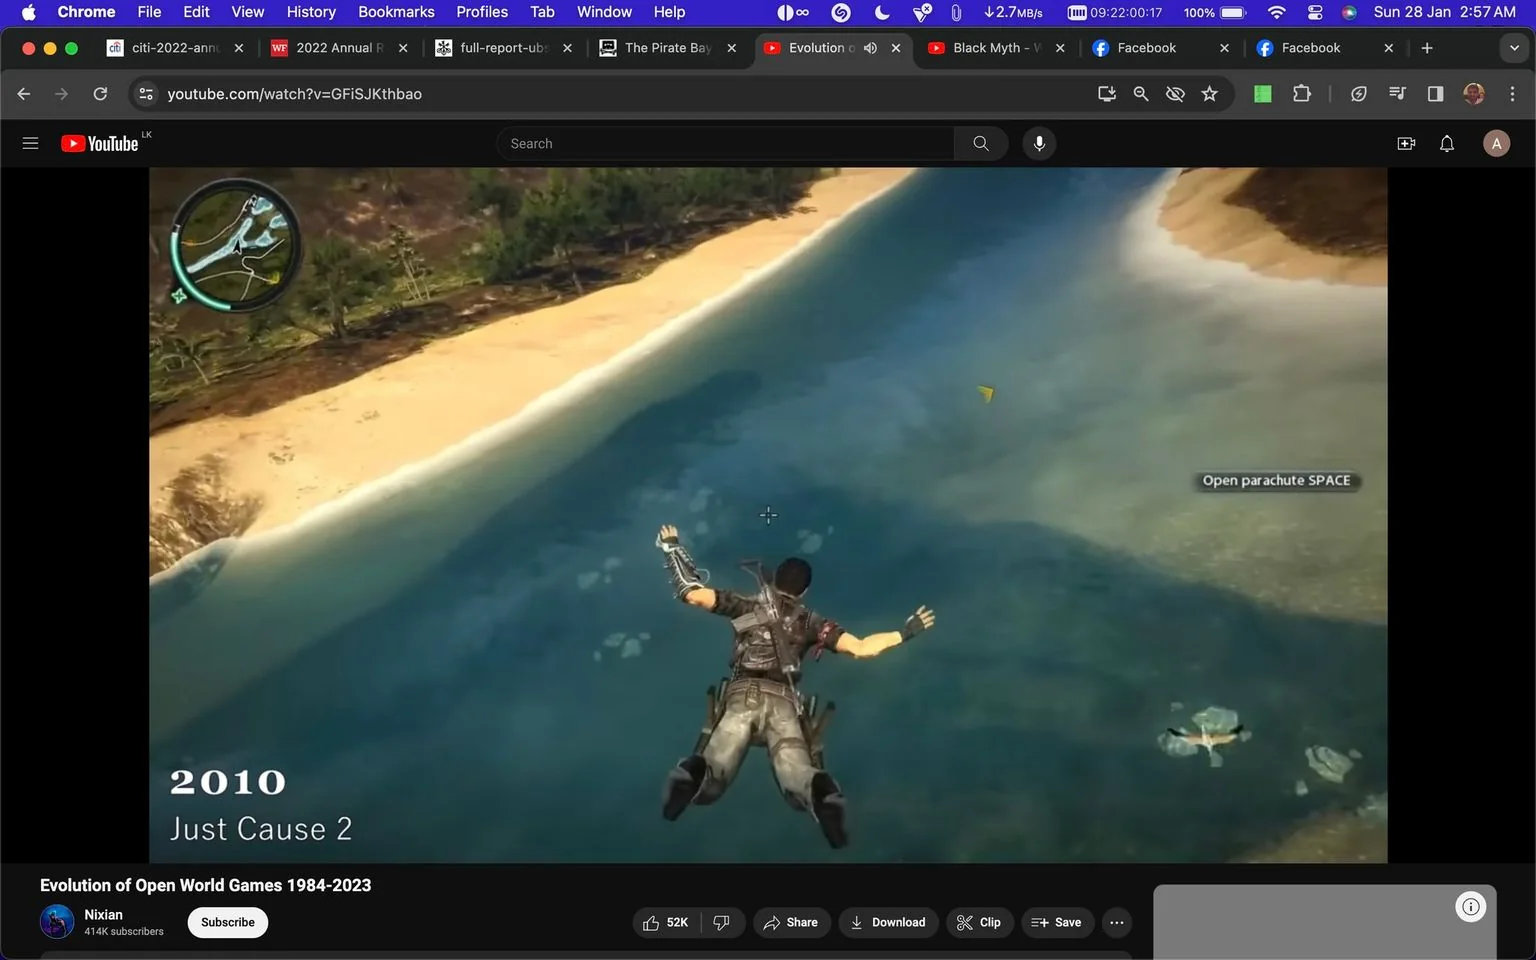Open the YouTube guide hamburger menu
Screen dimensions: 1536x960
point(30,143)
